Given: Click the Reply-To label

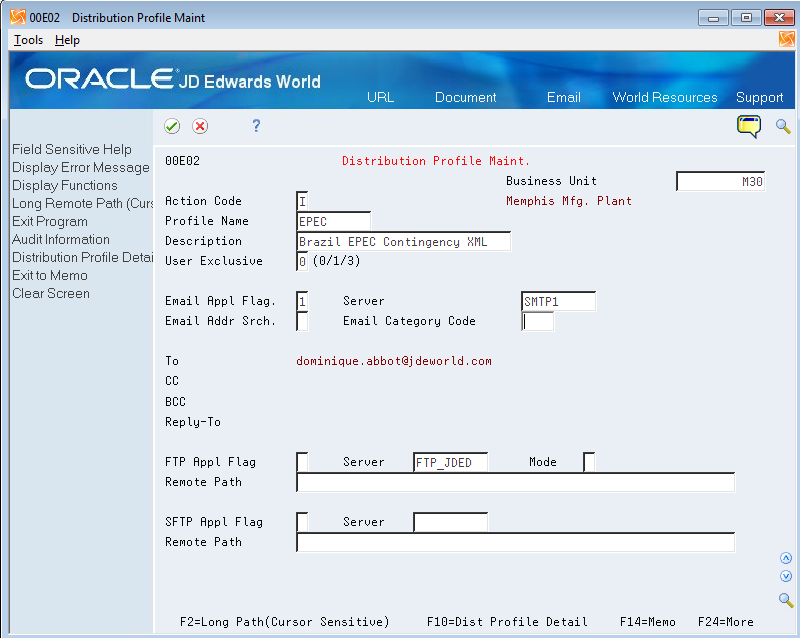Looking at the screenshot, I should pyautogui.click(x=193, y=422).
